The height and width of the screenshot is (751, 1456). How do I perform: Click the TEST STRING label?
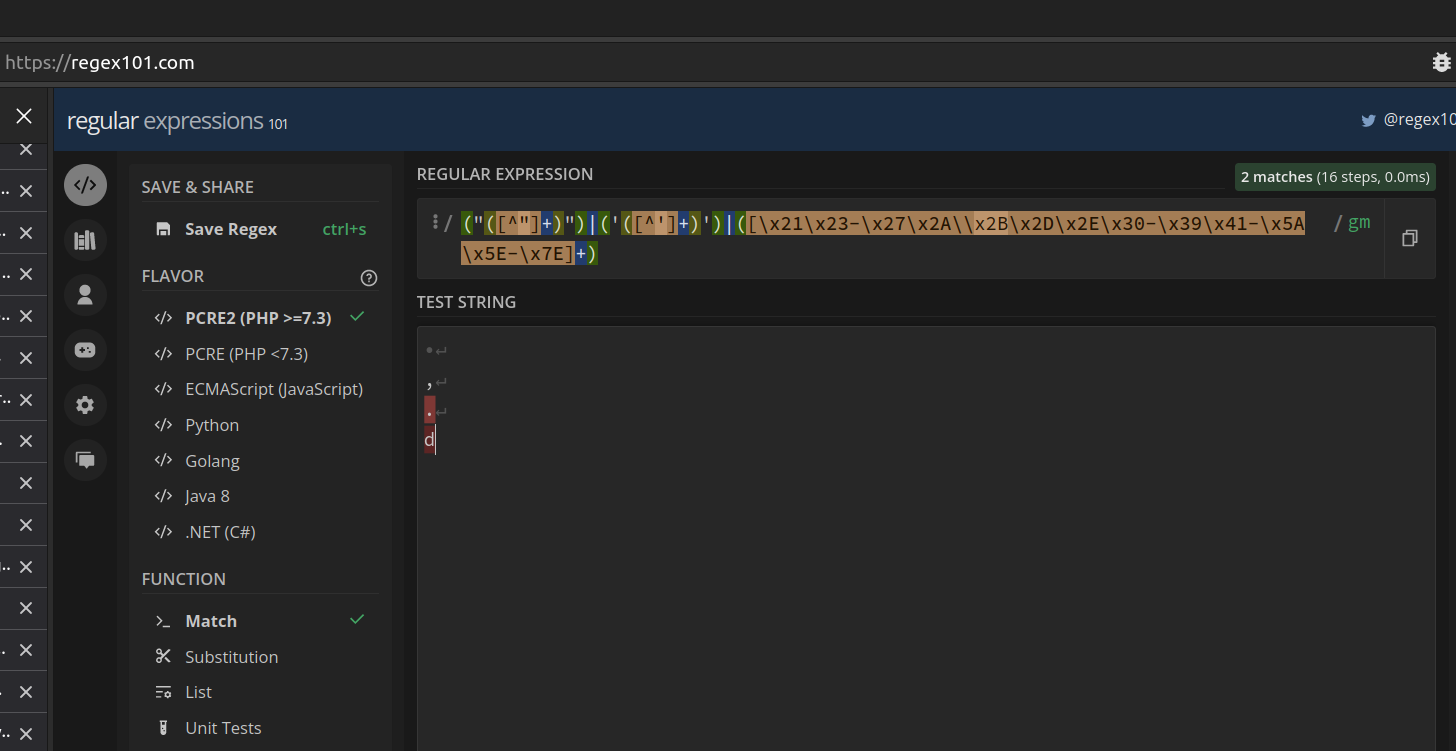click(x=467, y=302)
